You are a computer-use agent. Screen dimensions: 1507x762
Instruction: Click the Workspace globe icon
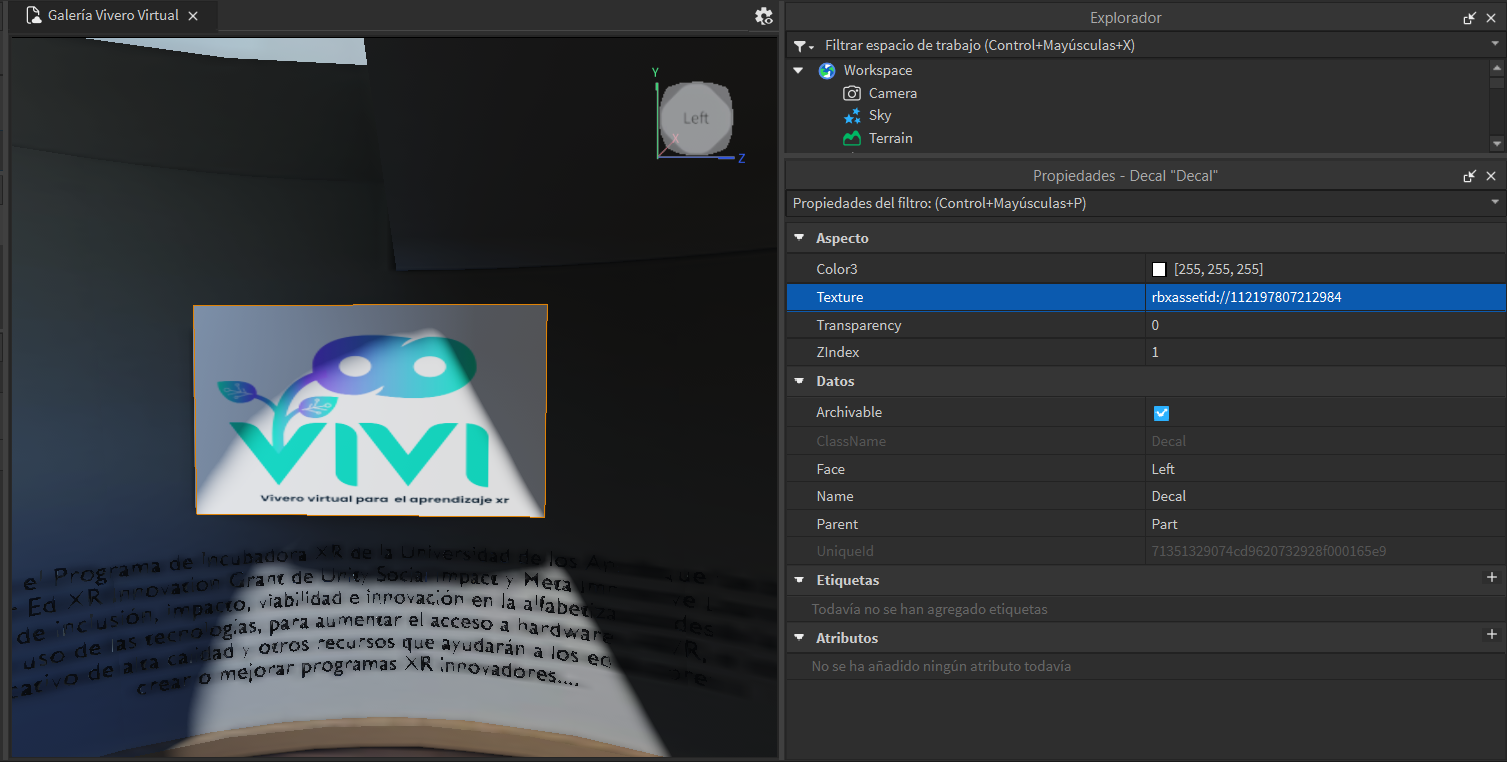[827, 71]
